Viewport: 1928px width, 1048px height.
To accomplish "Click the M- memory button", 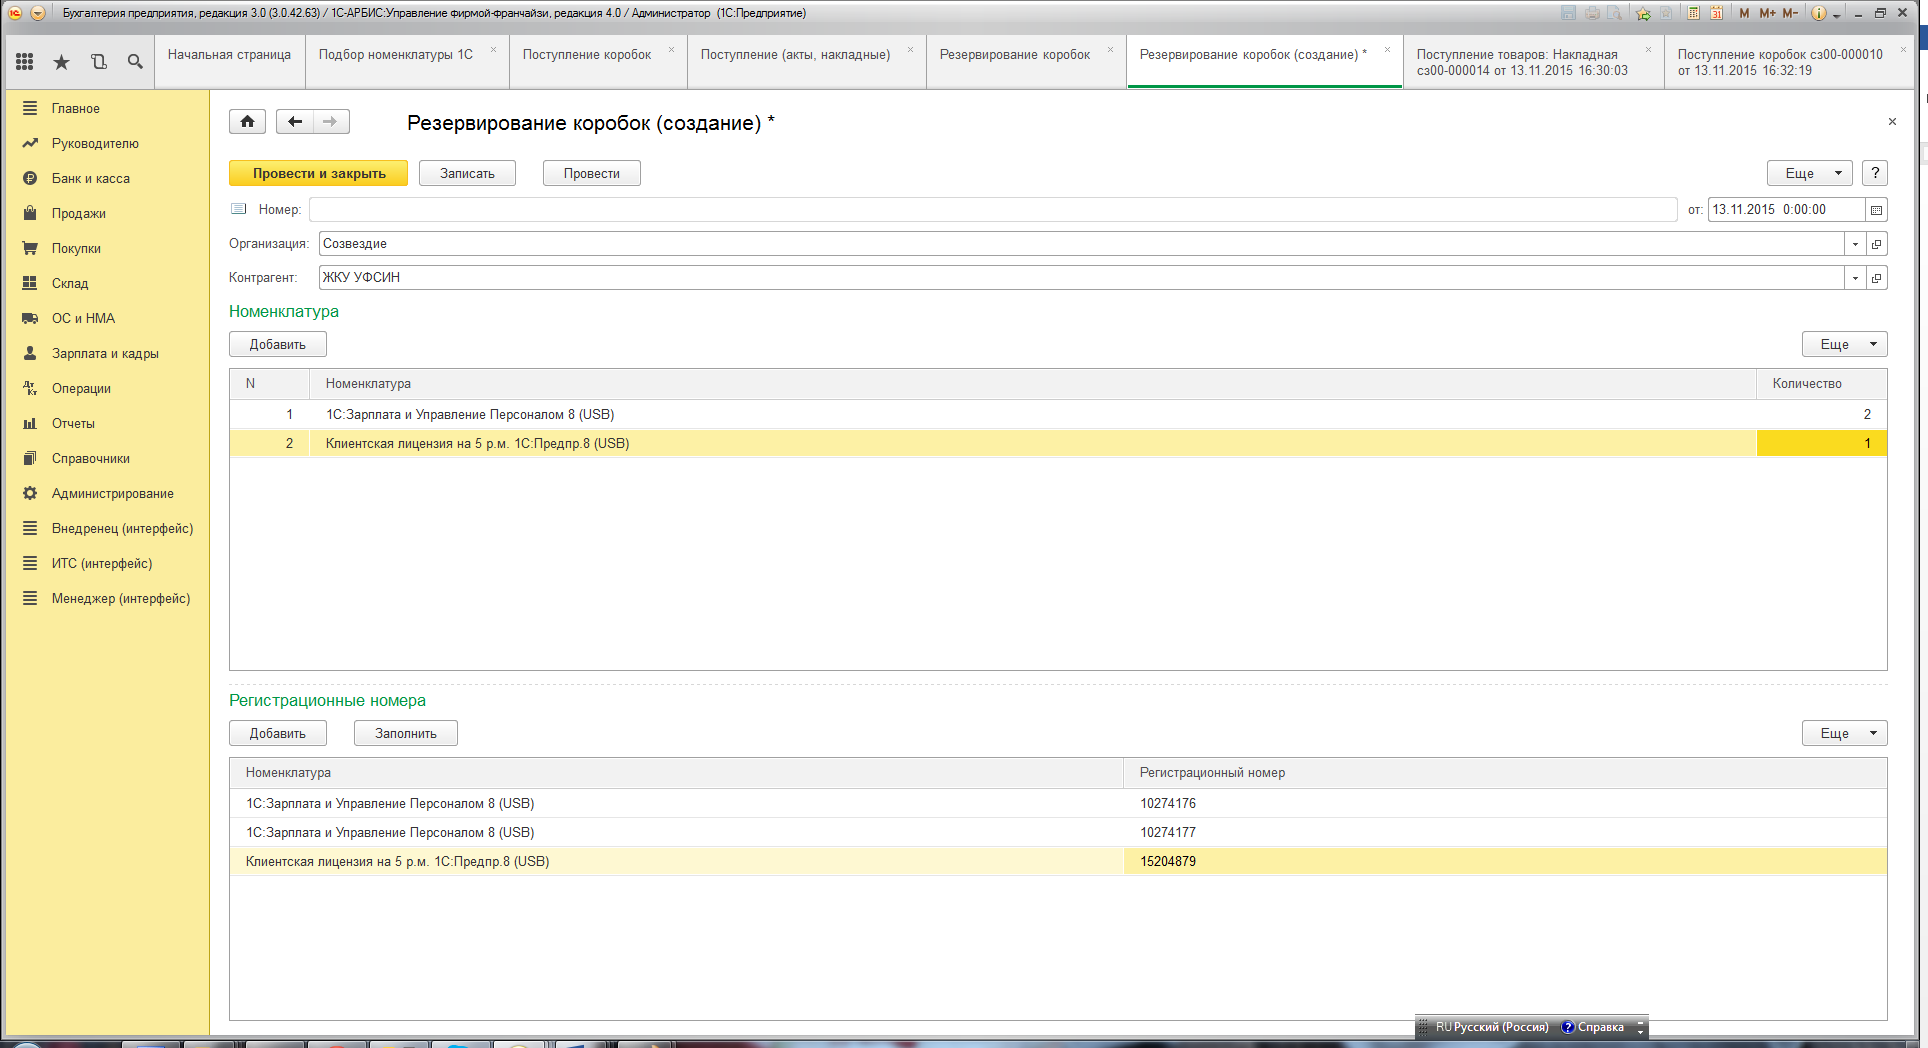I will tap(1790, 13).
